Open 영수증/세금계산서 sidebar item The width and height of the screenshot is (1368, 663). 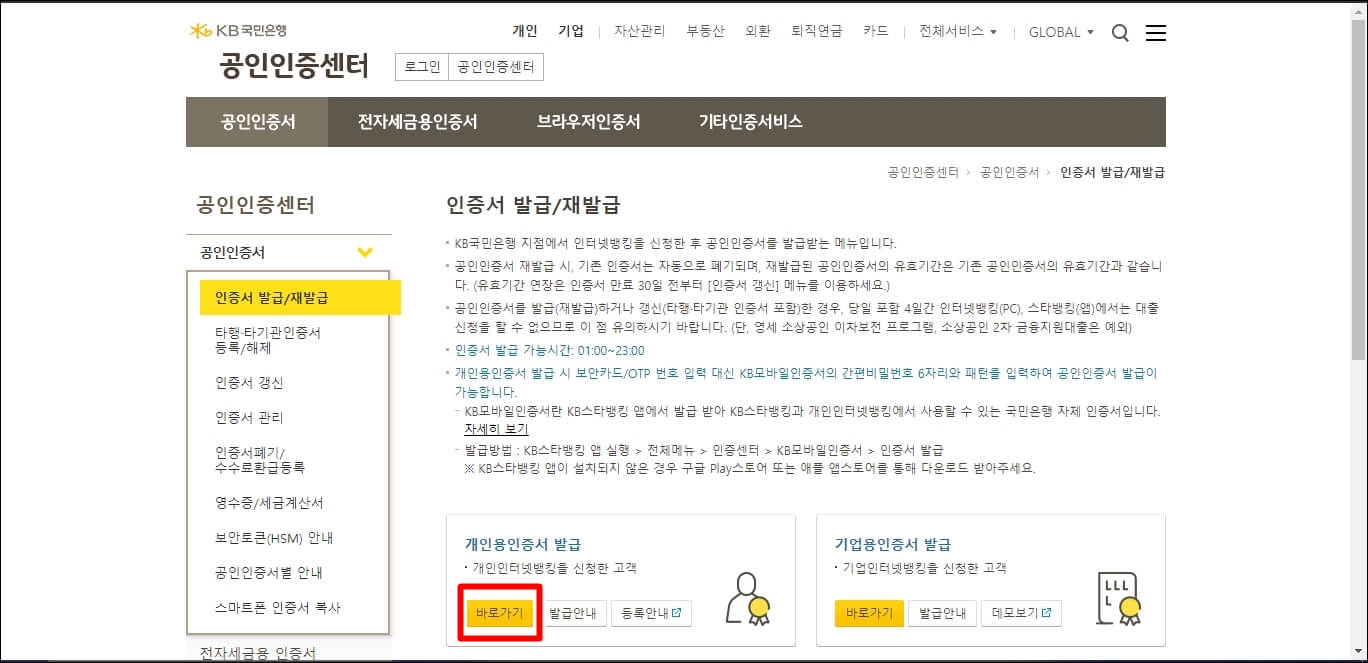point(269,502)
